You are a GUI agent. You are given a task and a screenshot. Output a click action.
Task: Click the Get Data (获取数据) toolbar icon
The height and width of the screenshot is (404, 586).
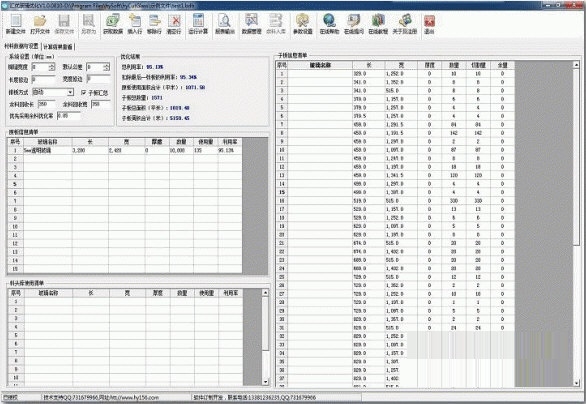(113, 24)
